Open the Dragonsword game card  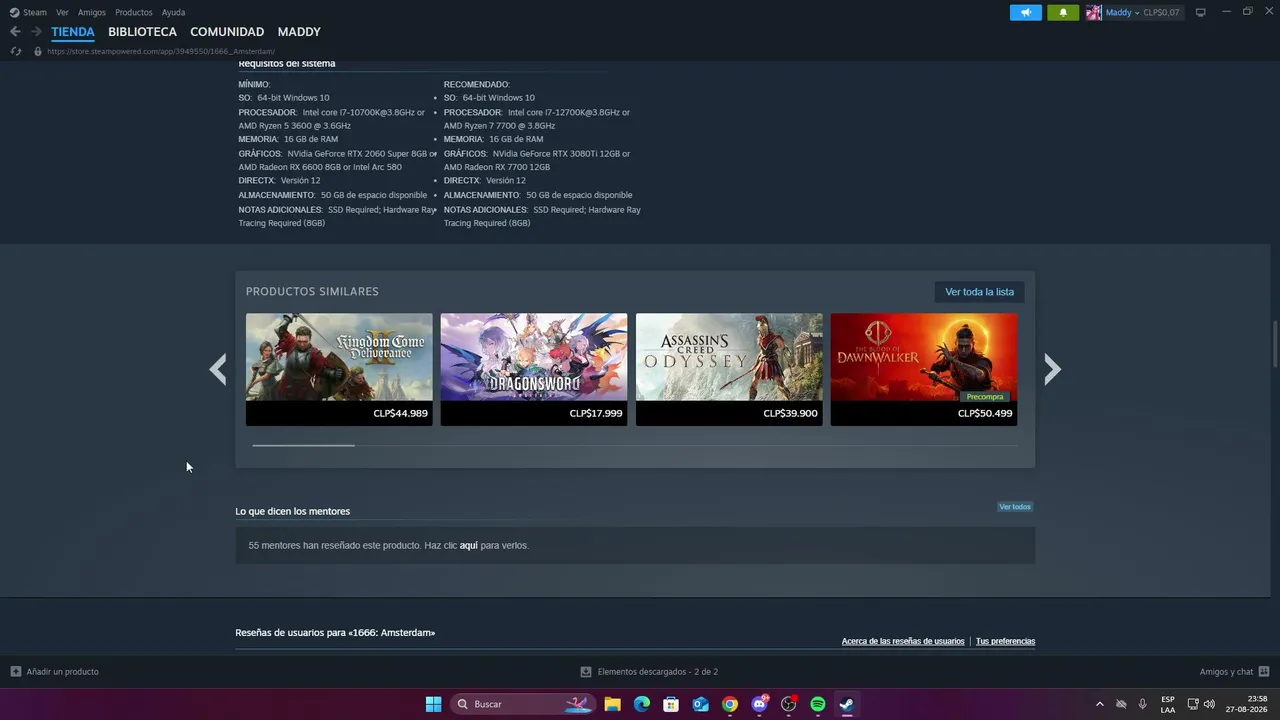(534, 369)
